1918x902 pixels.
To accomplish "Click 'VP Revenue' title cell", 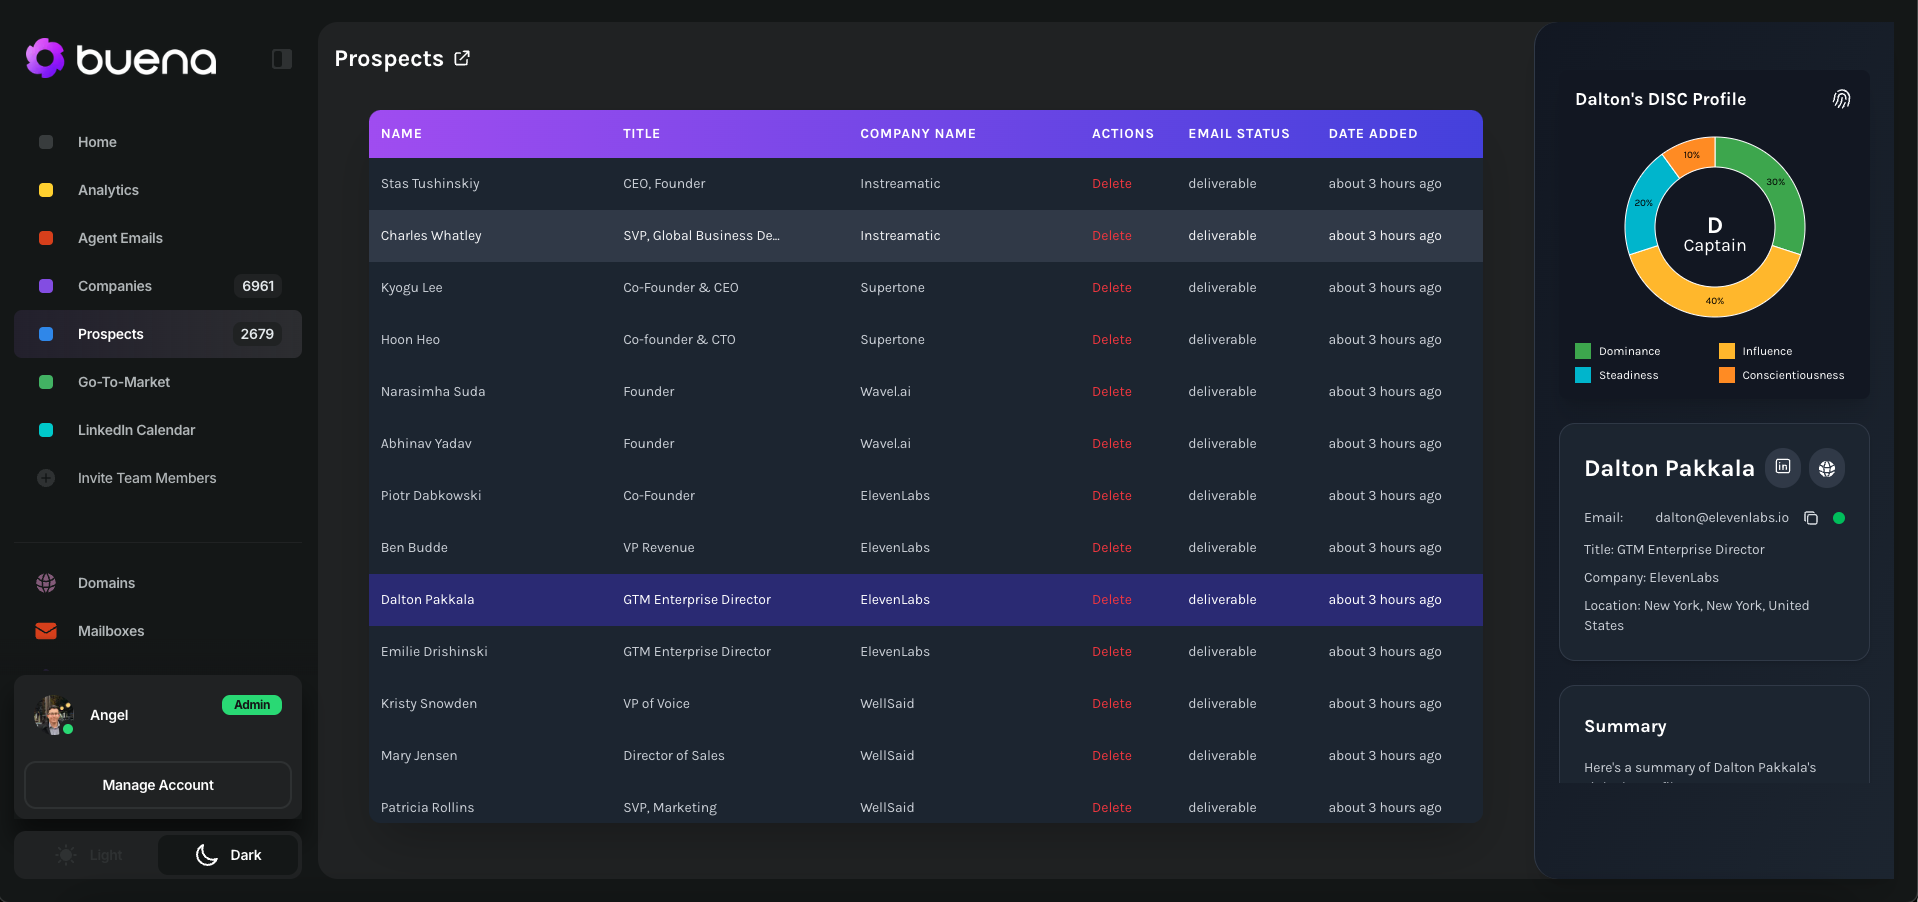I will tap(659, 548).
